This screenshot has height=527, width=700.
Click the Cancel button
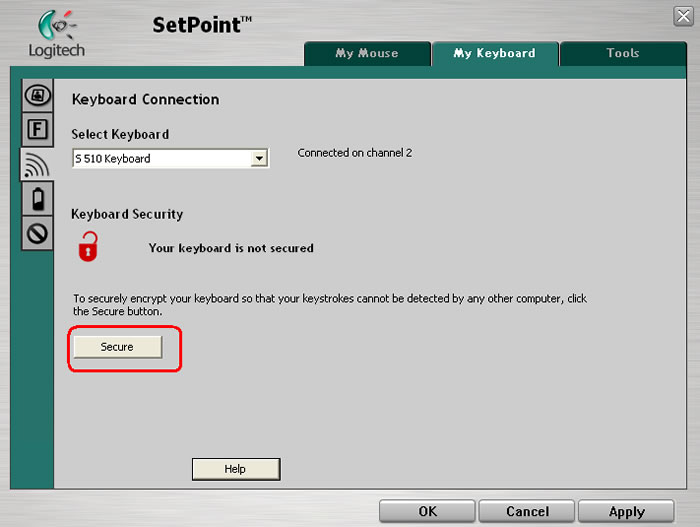point(527,511)
